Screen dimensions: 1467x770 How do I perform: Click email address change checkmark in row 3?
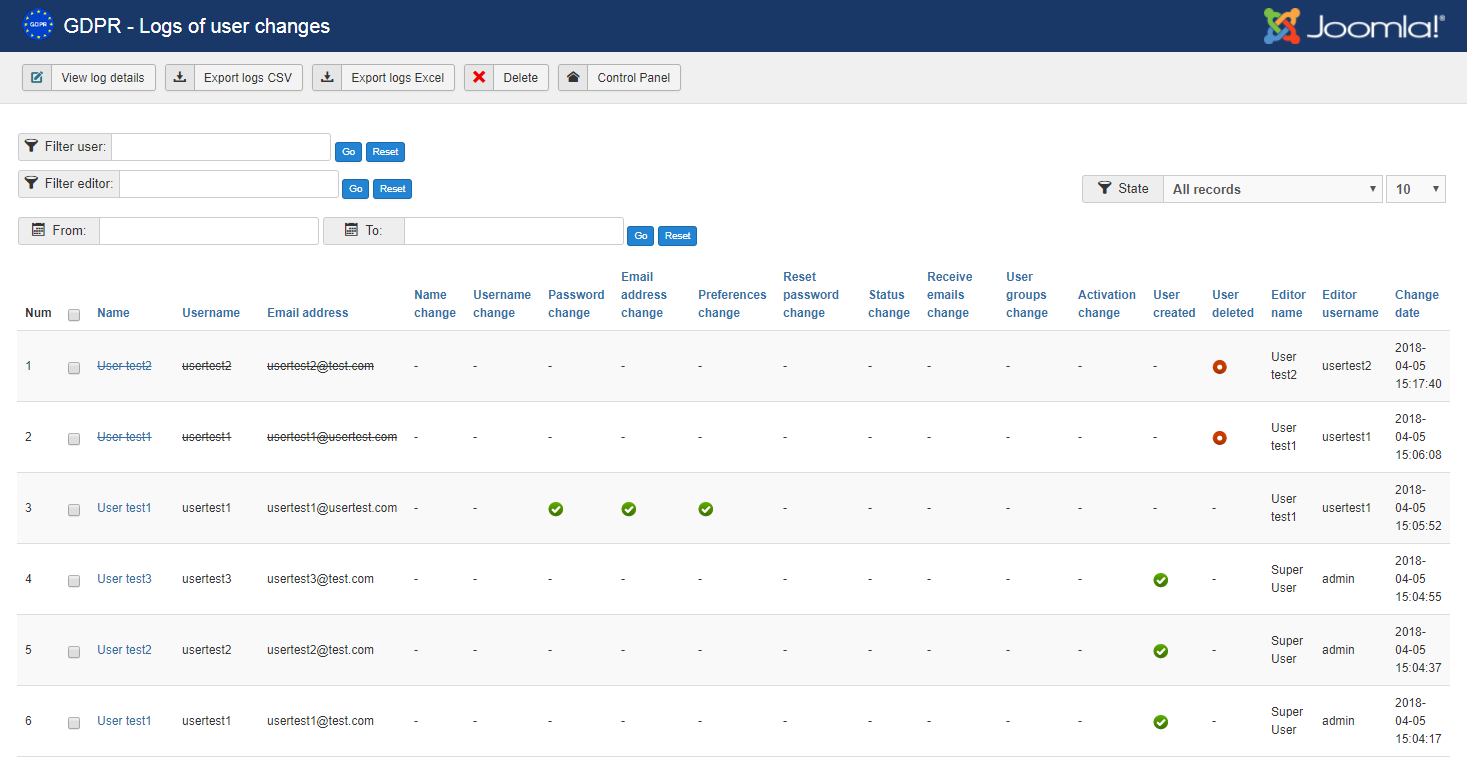click(628, 509)
